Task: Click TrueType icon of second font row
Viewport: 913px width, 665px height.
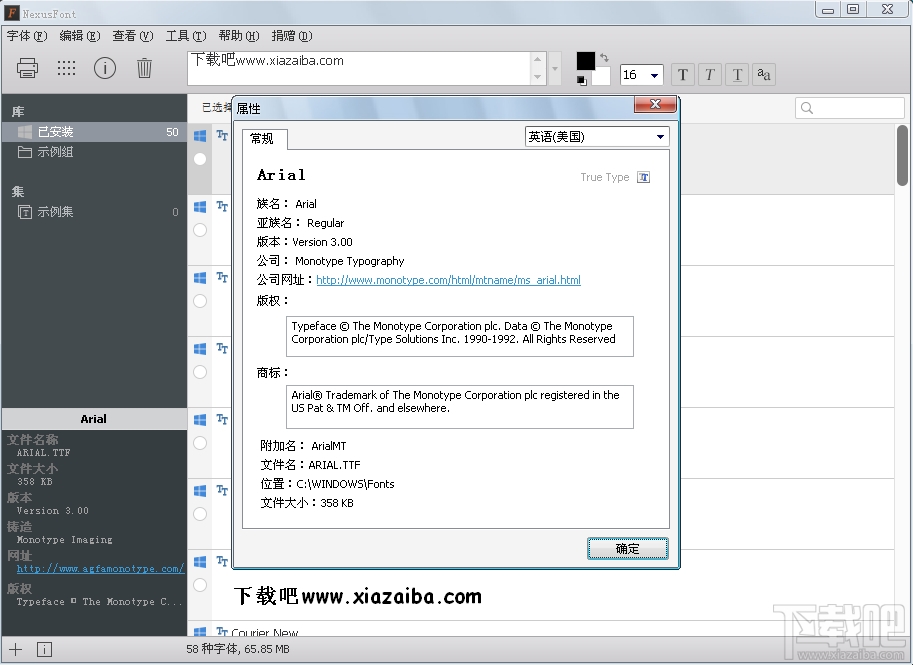Action: [222, 206]
